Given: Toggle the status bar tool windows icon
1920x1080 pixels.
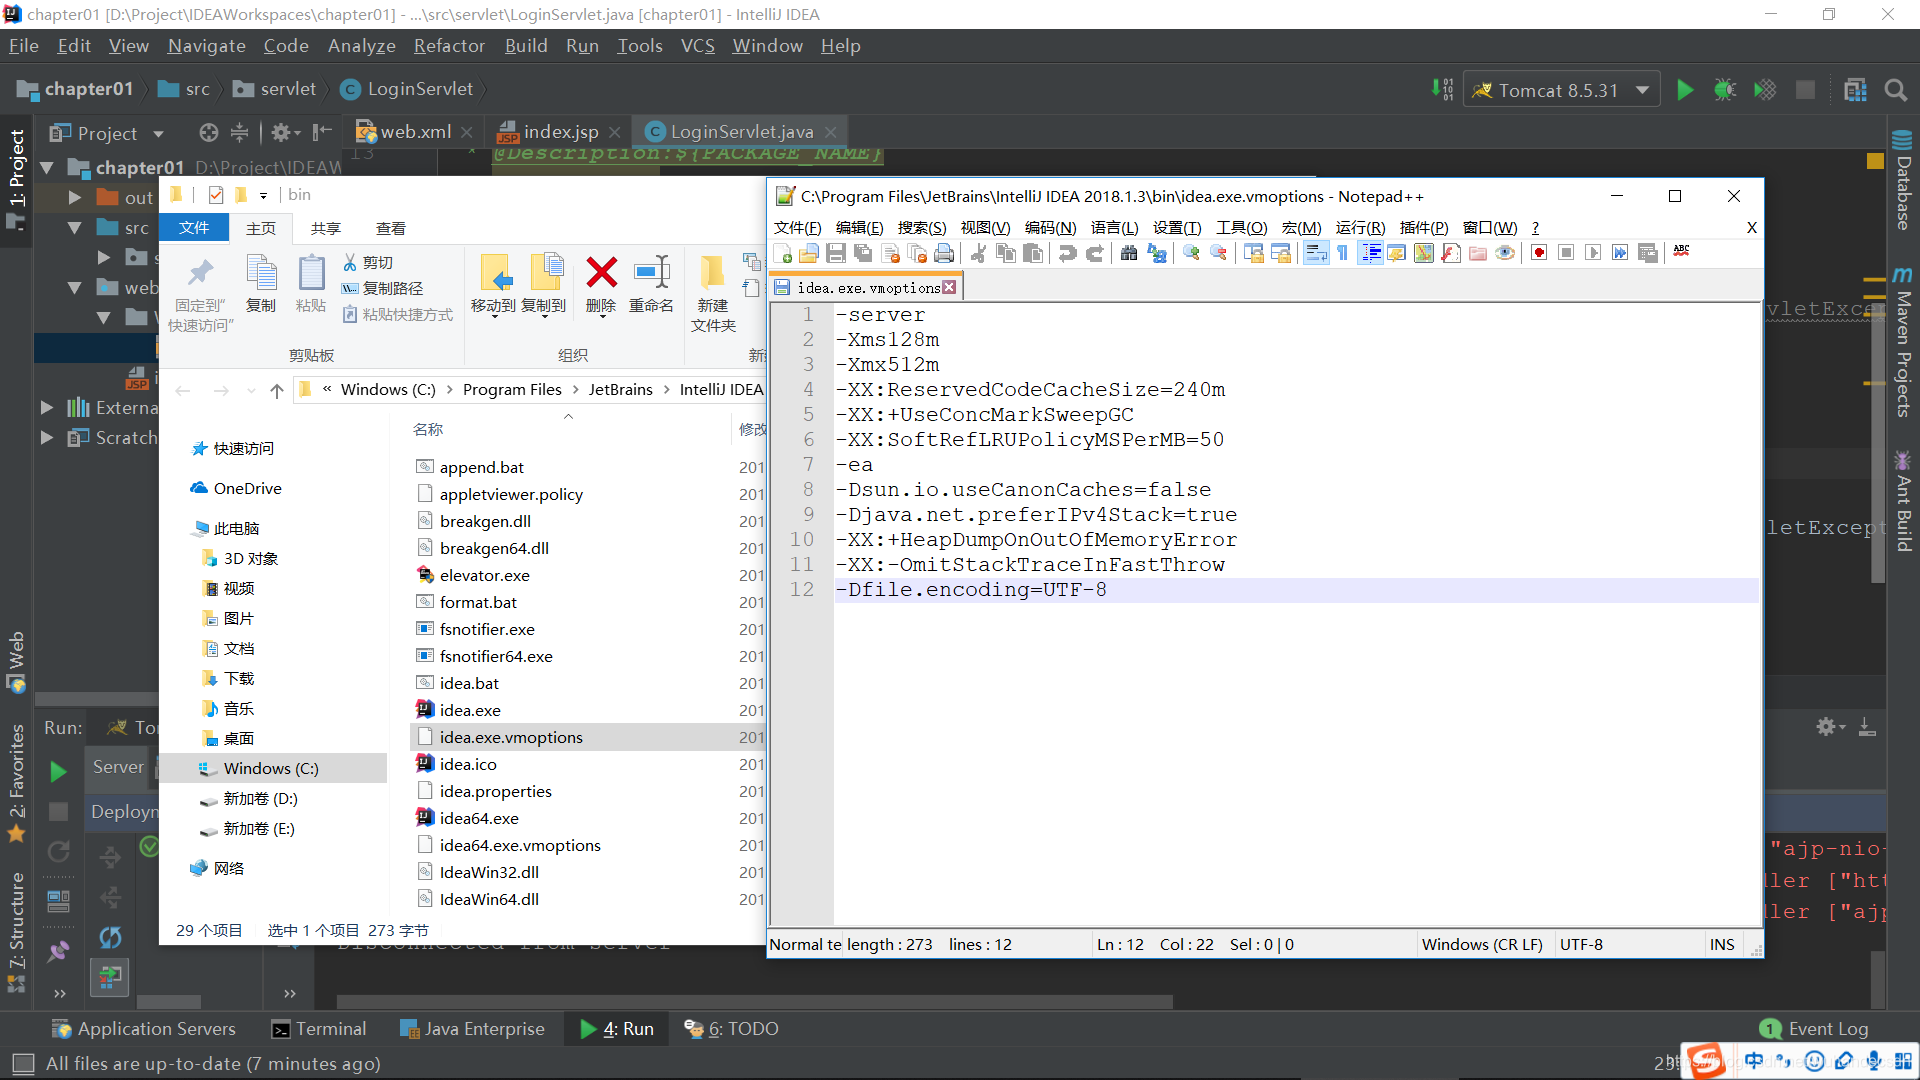Looking at the screenshot, I should pyautogui.click(x=23, y=1063).
